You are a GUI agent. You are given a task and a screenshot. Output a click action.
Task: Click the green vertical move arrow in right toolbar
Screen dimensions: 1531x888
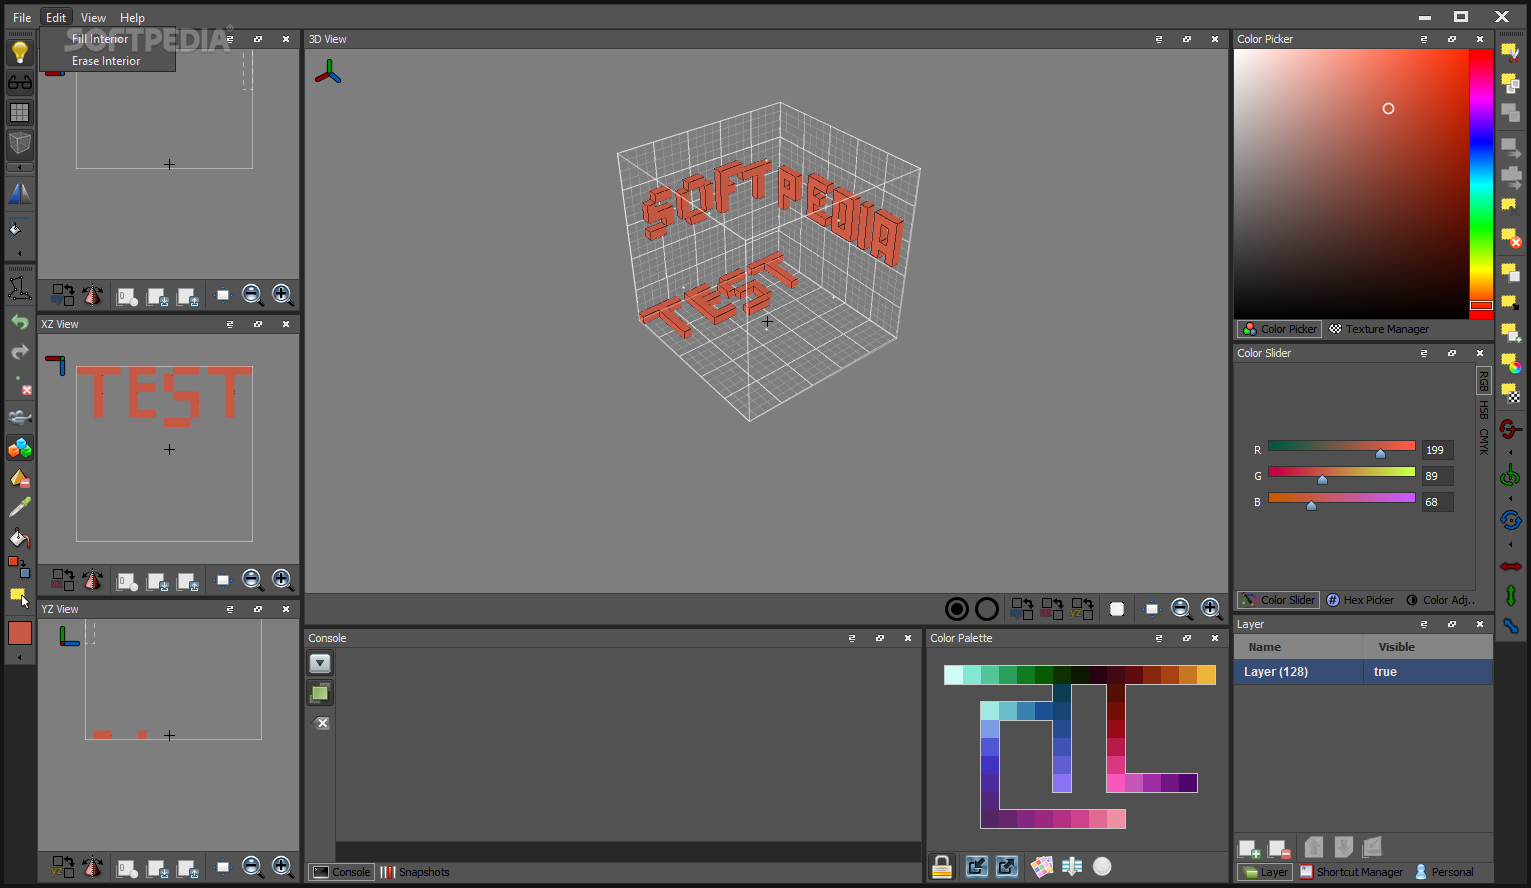(x=1511, y=595)
